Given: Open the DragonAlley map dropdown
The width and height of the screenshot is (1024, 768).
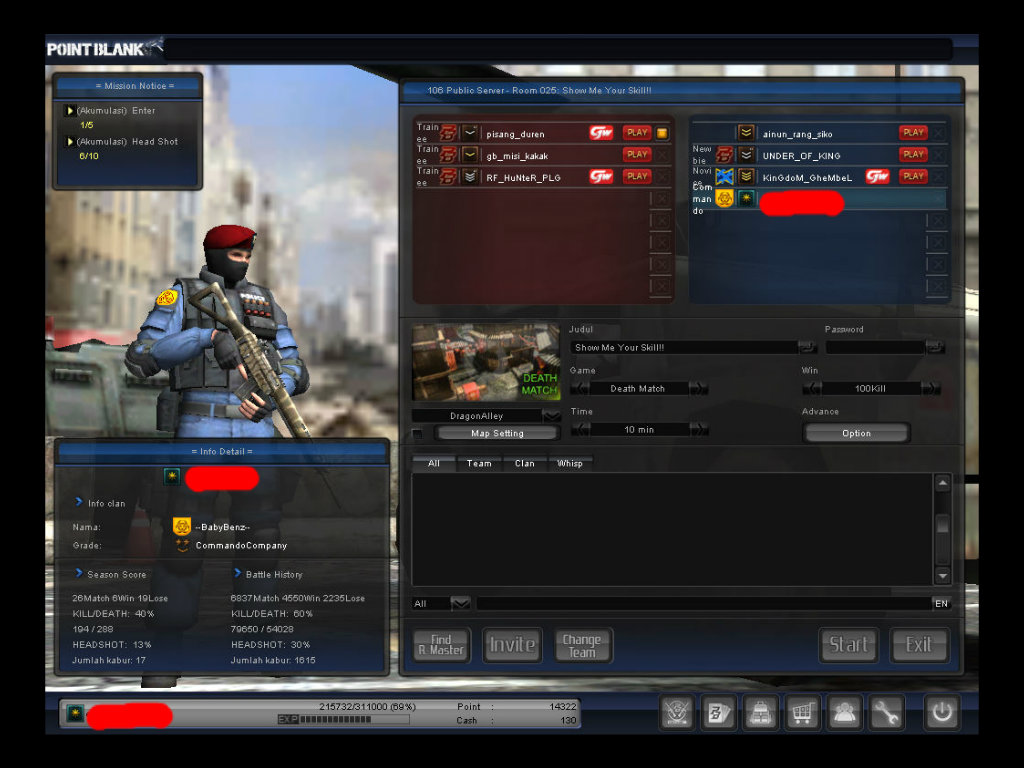Looking at the screenshot, I should point(551,415).
